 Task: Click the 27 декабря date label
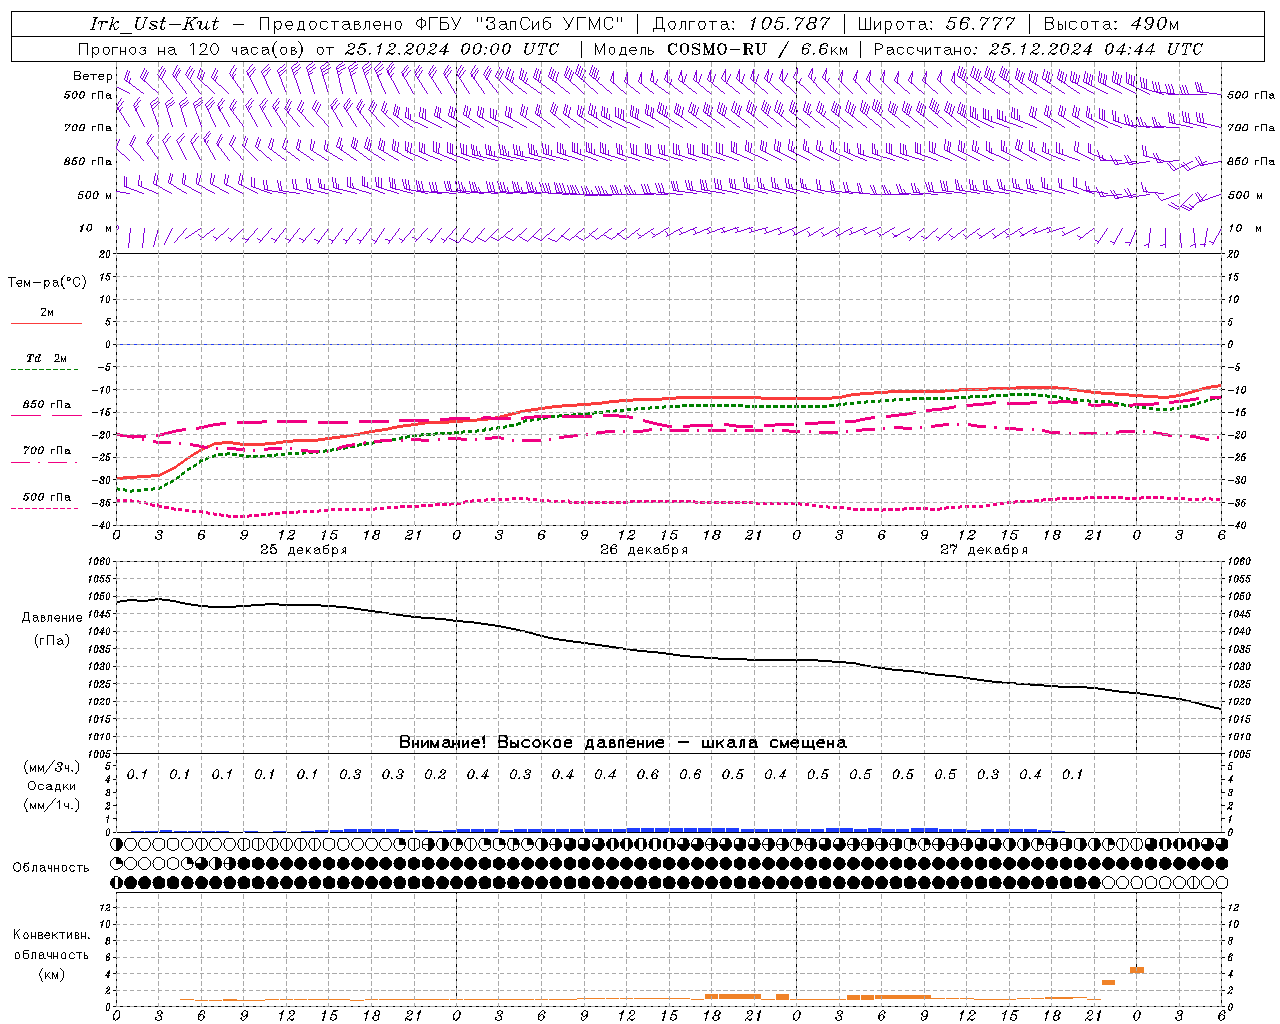984,550
